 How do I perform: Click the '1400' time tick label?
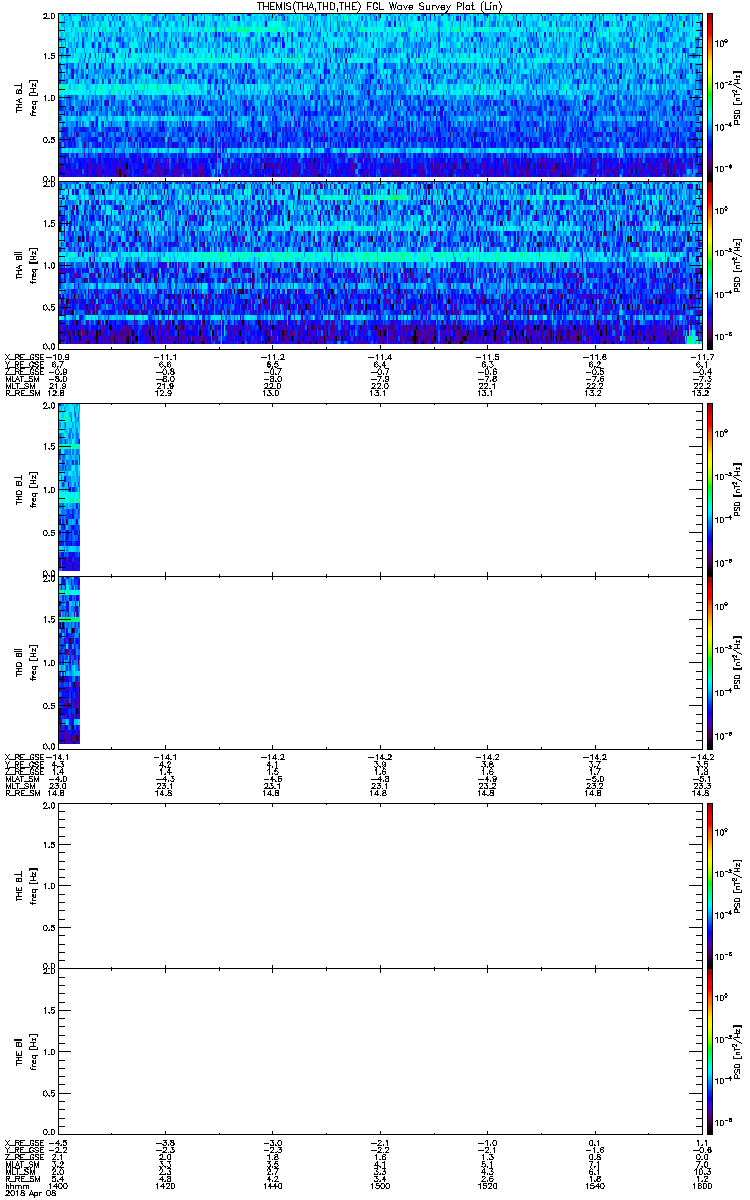pos(59,1184)
